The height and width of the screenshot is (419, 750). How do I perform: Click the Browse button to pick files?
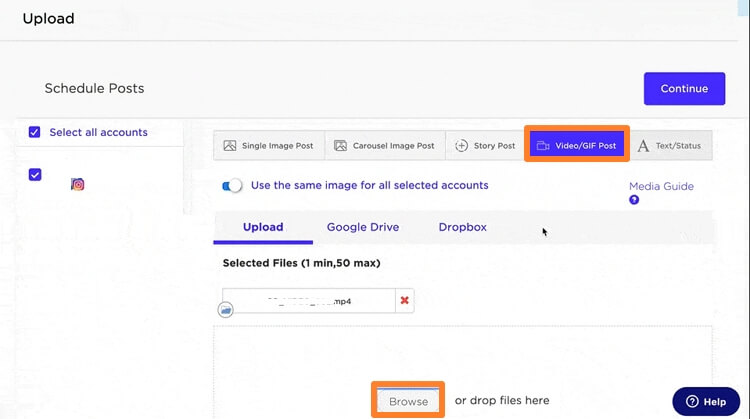(x=408, y=401)
